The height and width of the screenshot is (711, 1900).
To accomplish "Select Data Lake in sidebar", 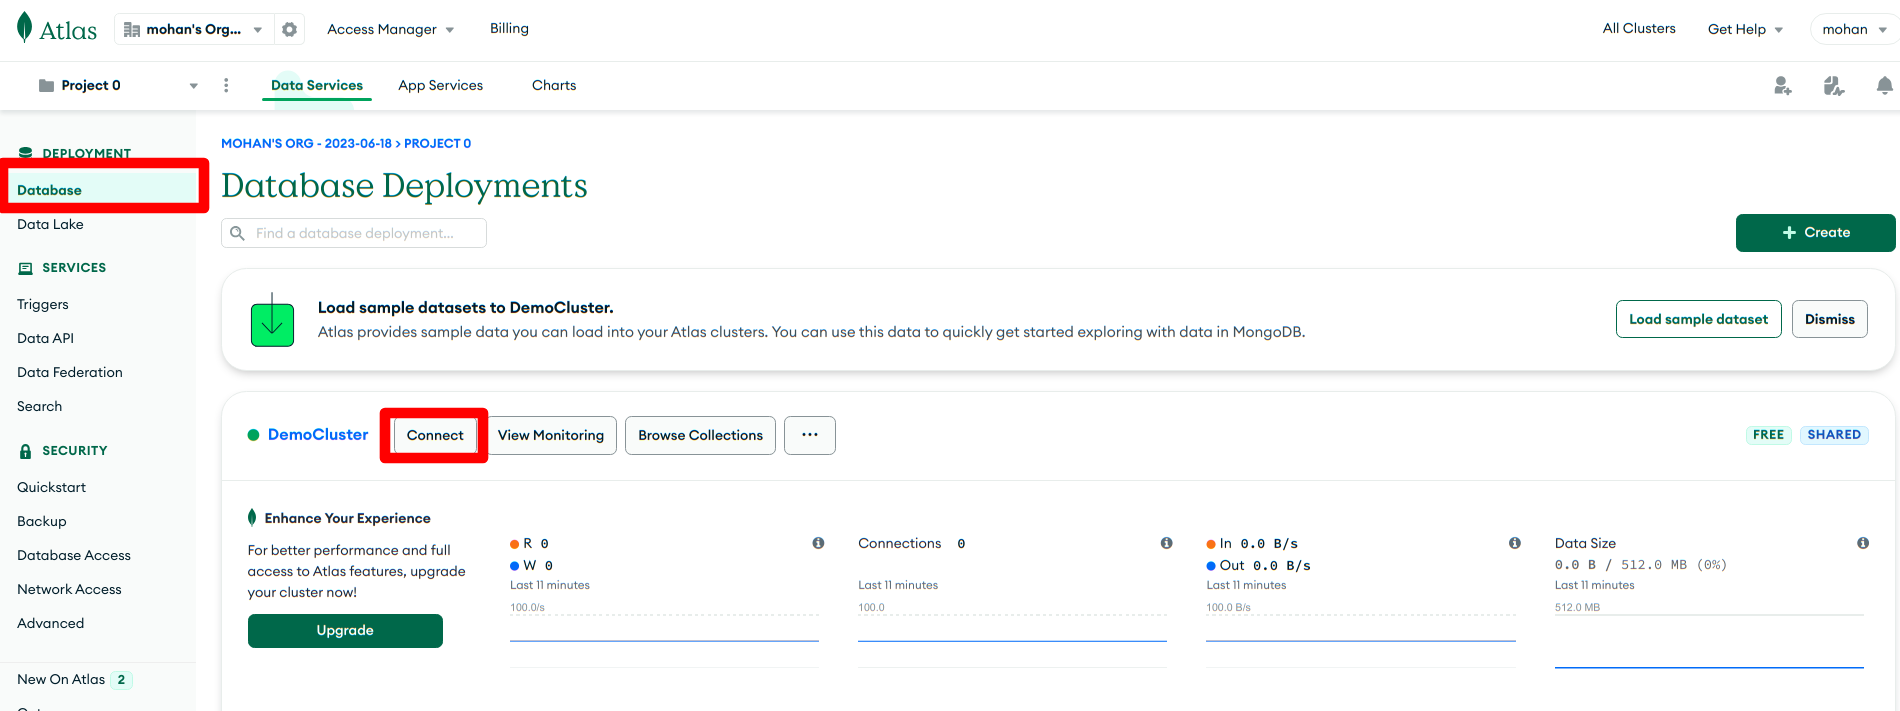I will 50,224.
